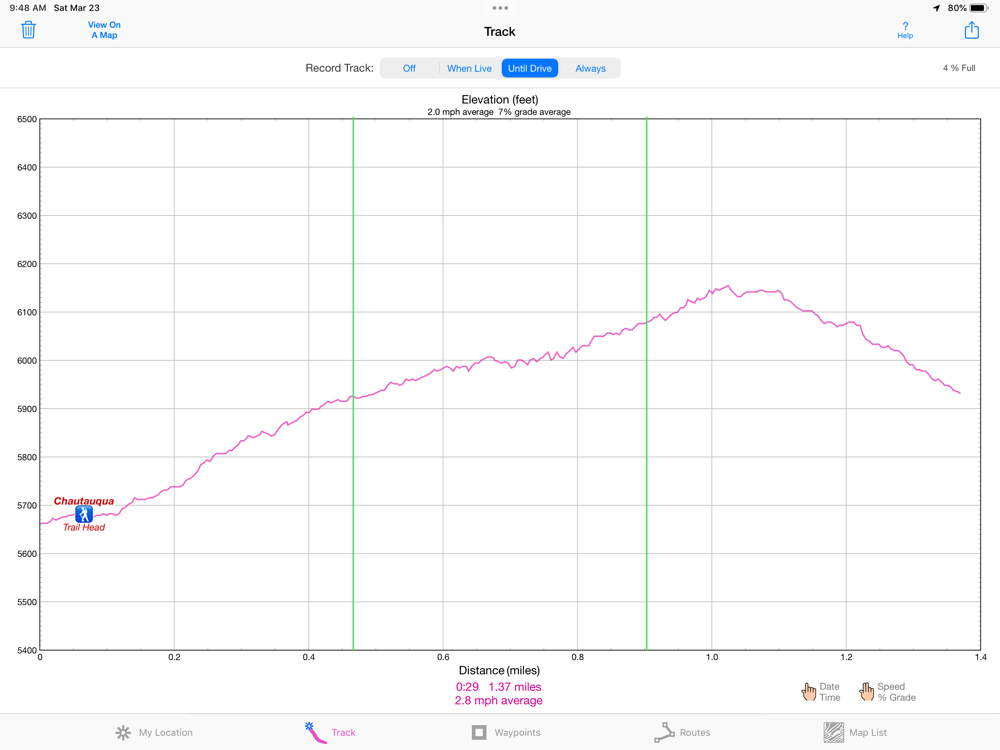1000x750 pixels.
Task: Tap the three dots multitasking handle
Action: coord(500,8)
